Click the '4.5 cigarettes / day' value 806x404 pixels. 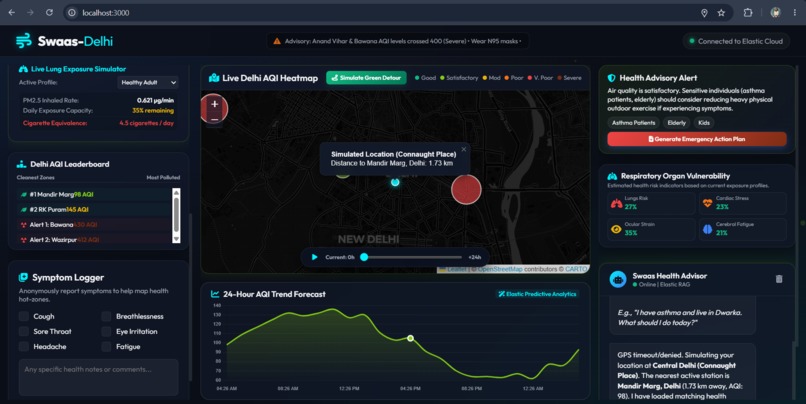click(x=146, y=123)
